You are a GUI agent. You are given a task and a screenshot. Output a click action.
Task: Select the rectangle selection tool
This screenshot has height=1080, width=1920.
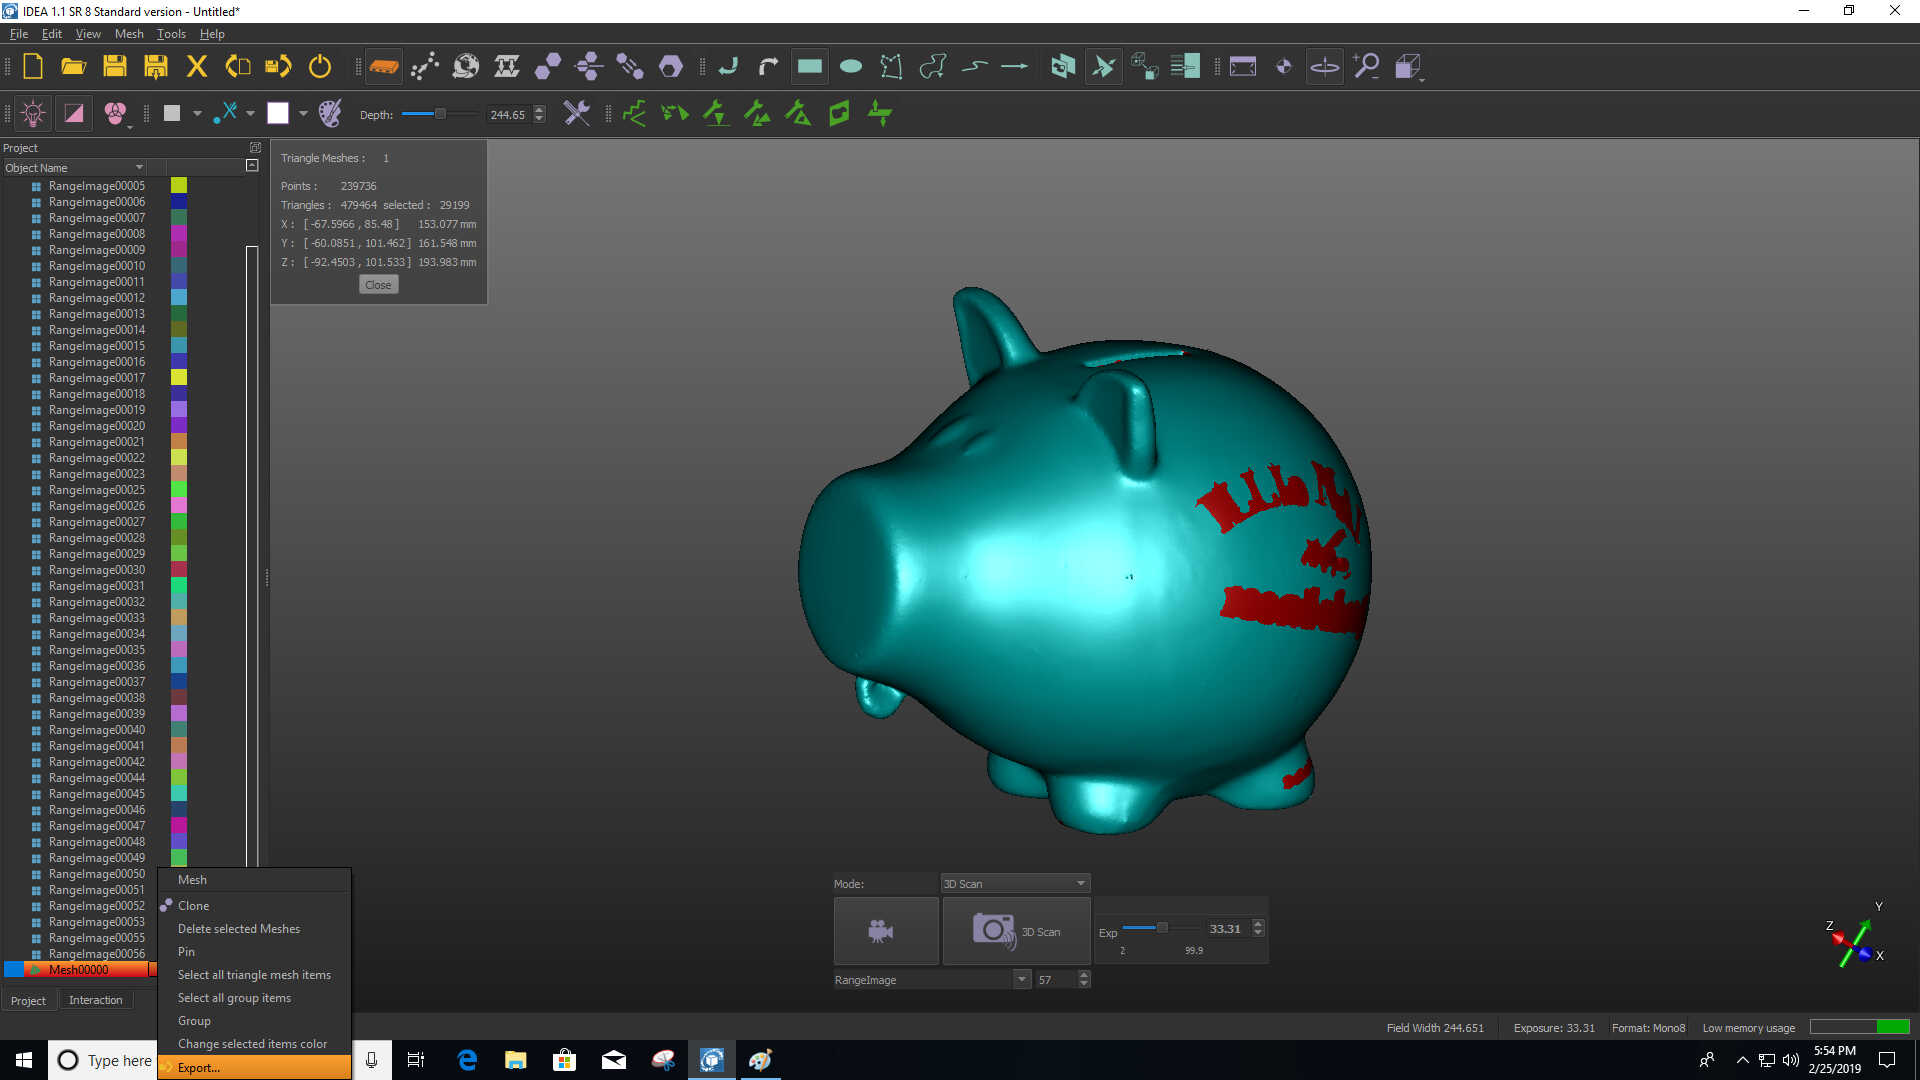[809, 67]
